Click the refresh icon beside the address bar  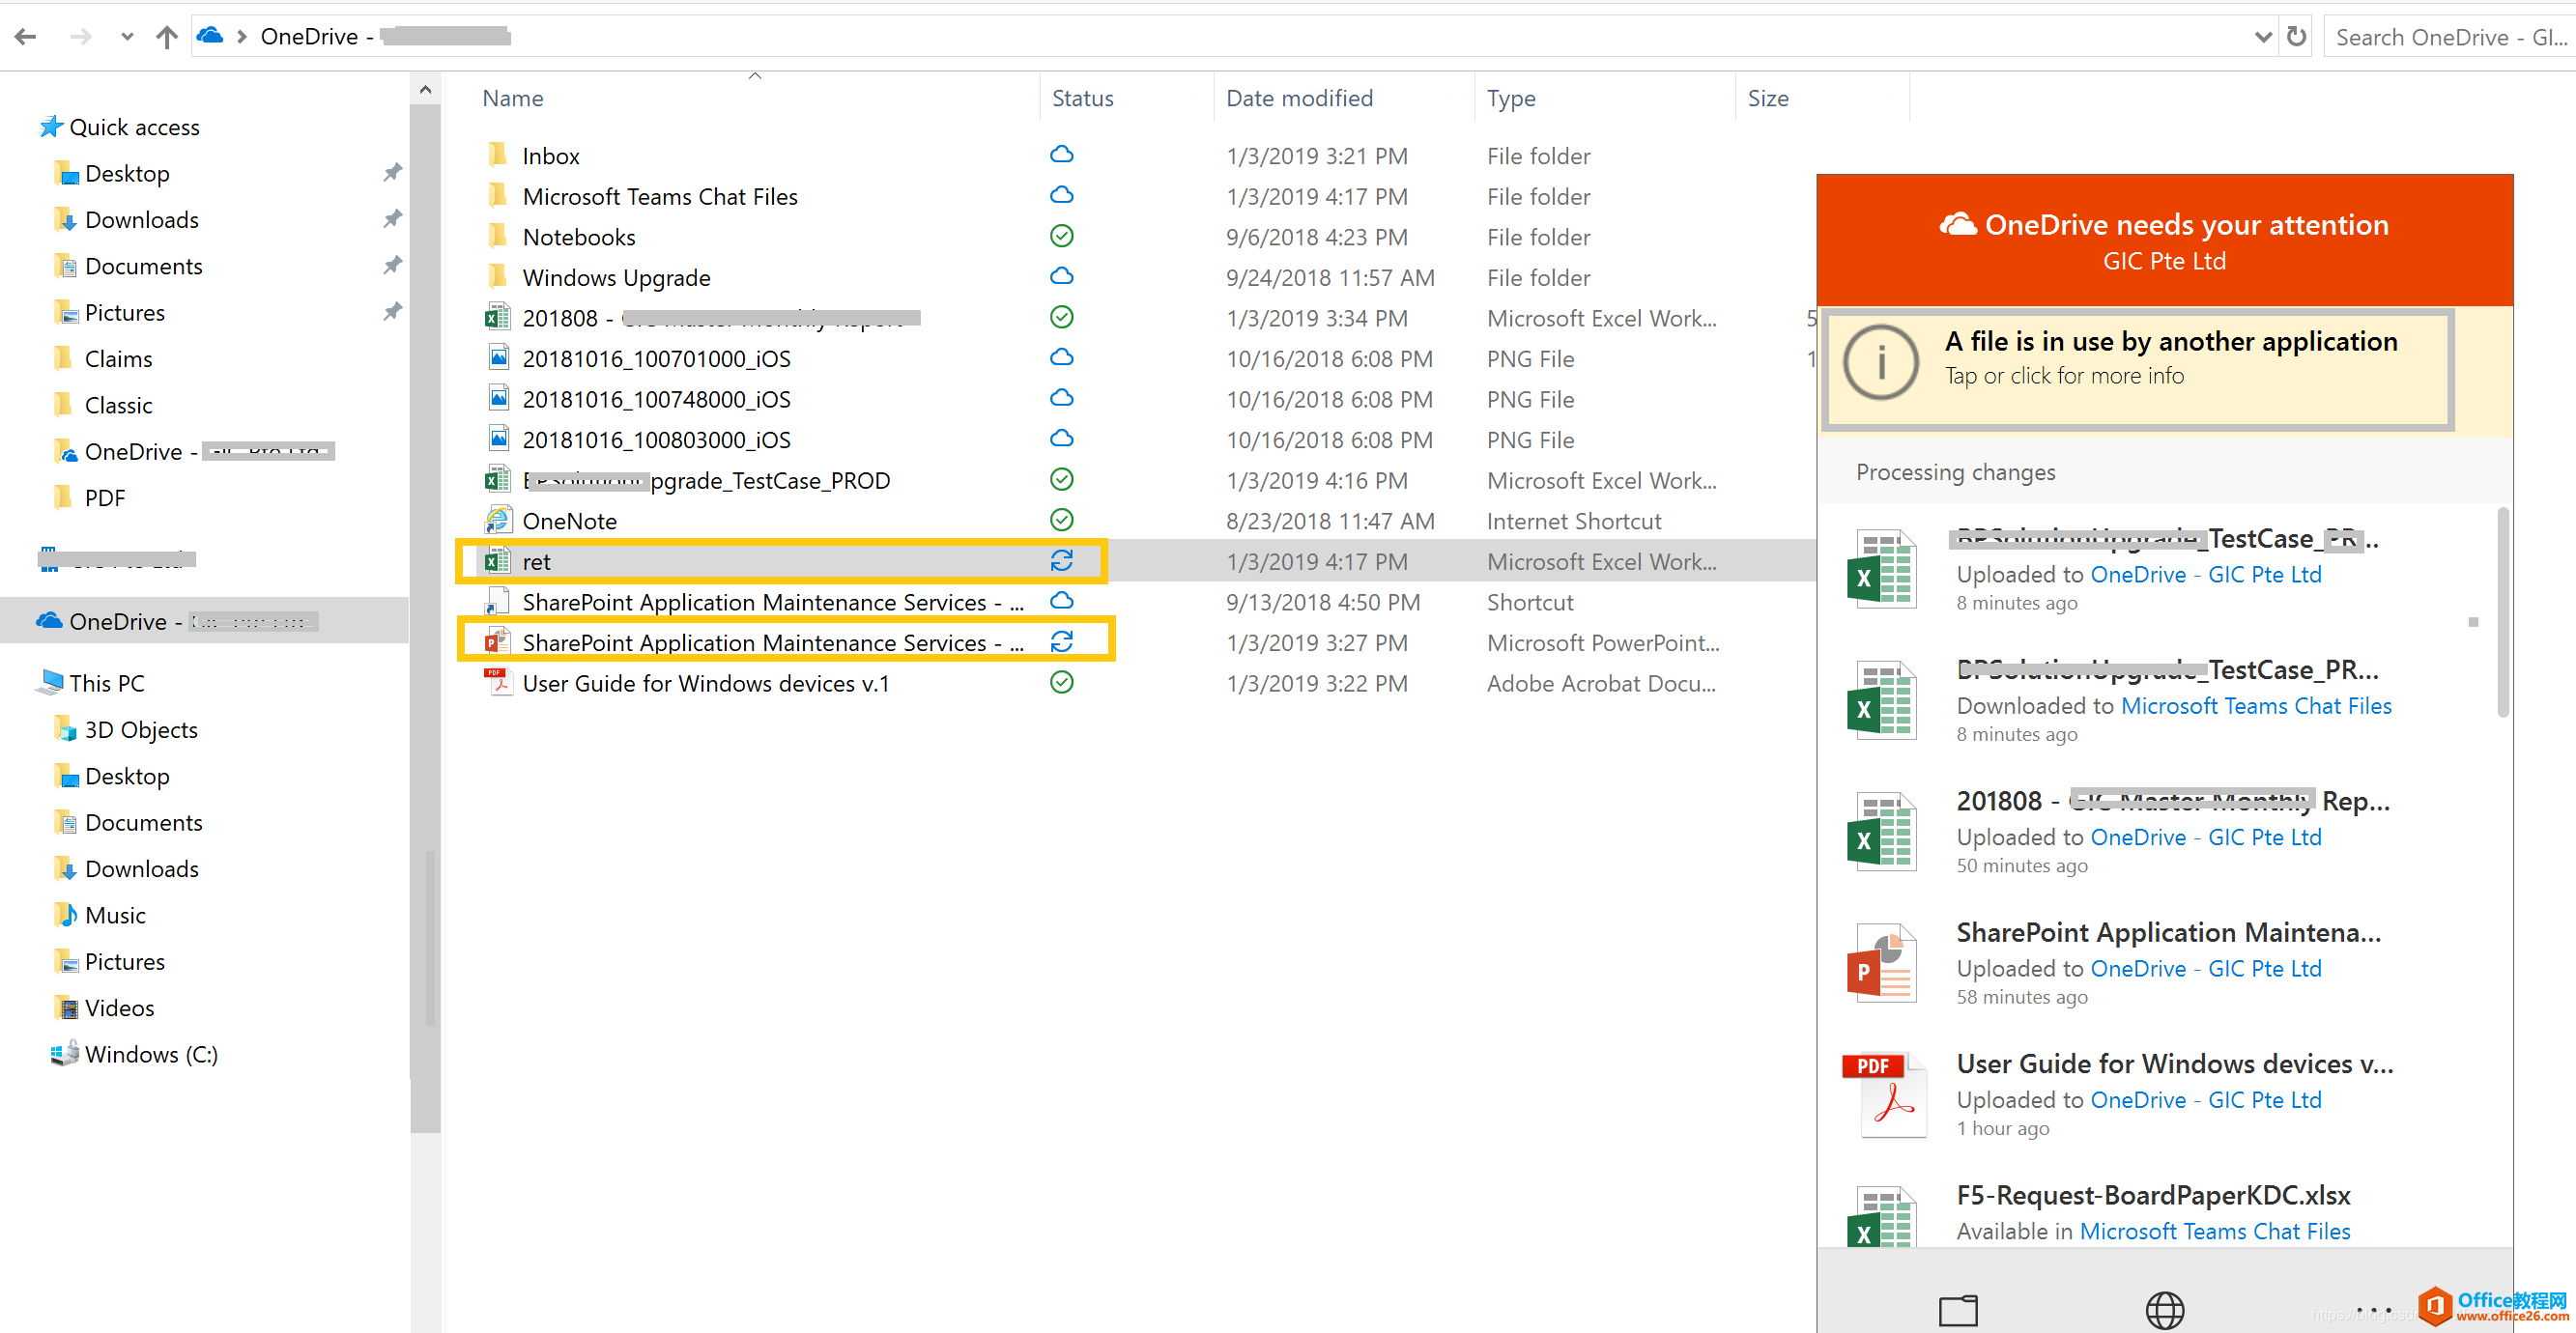click(2297, 36)
